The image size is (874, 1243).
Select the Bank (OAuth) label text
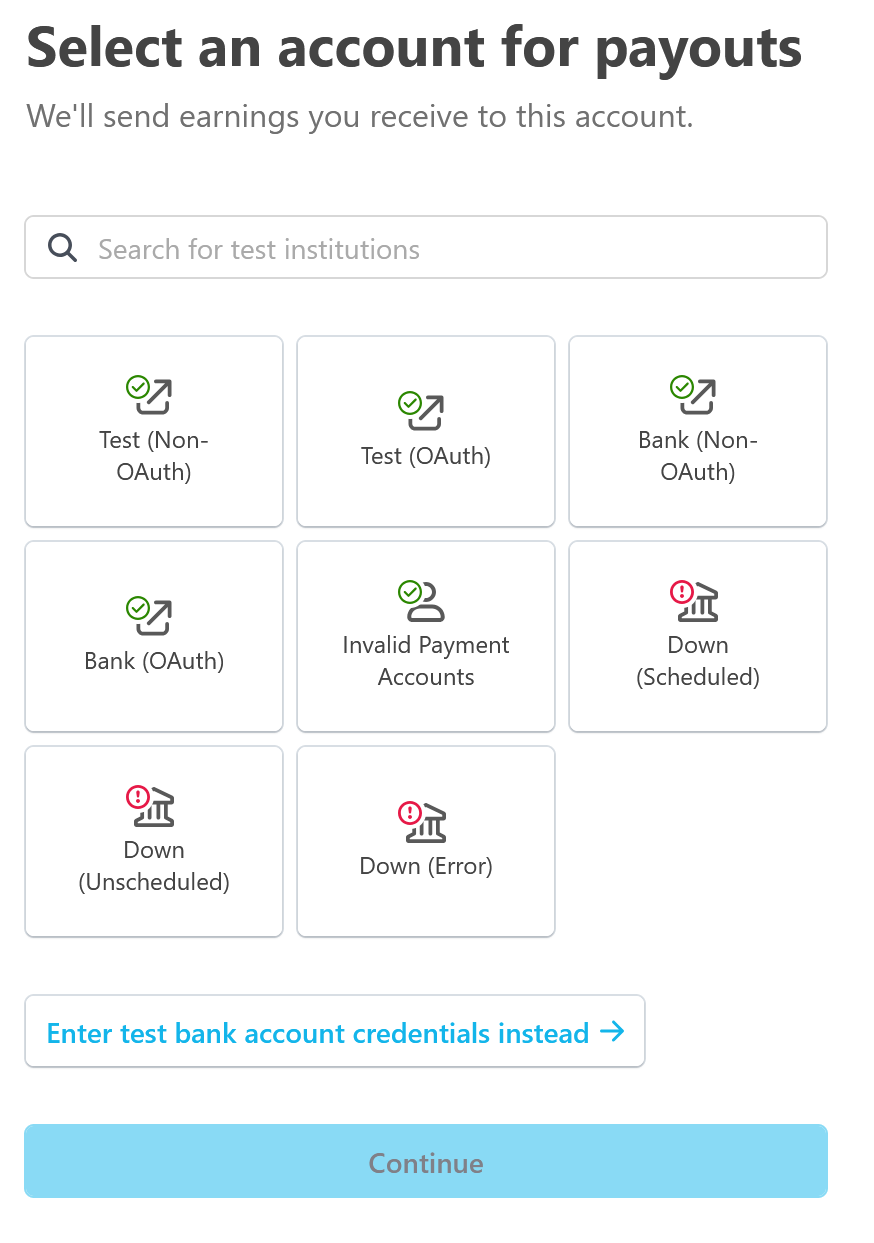[x=154, y=661]
